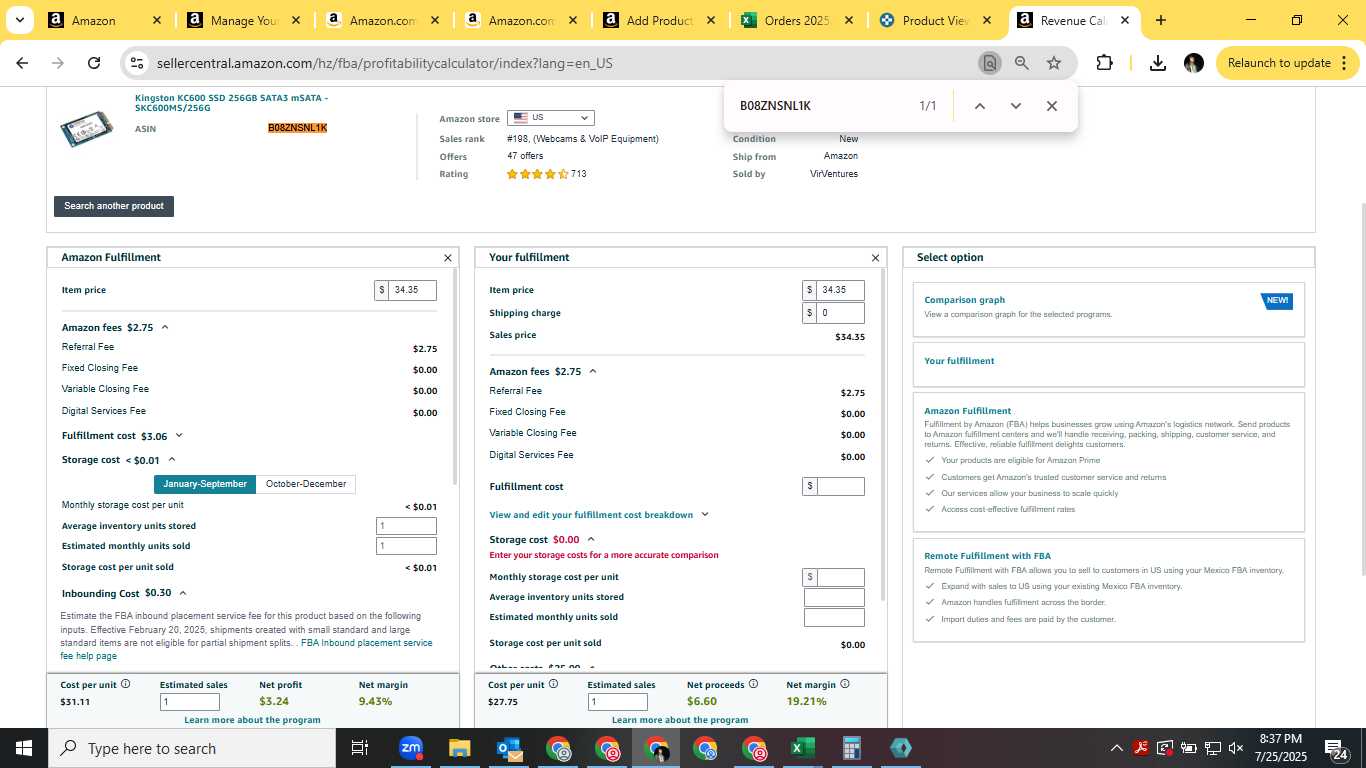This screenshot has width=1366, height=768.
Task: Open Chrome downloads
Action: pyautogui.click(x=1158, y=63)
